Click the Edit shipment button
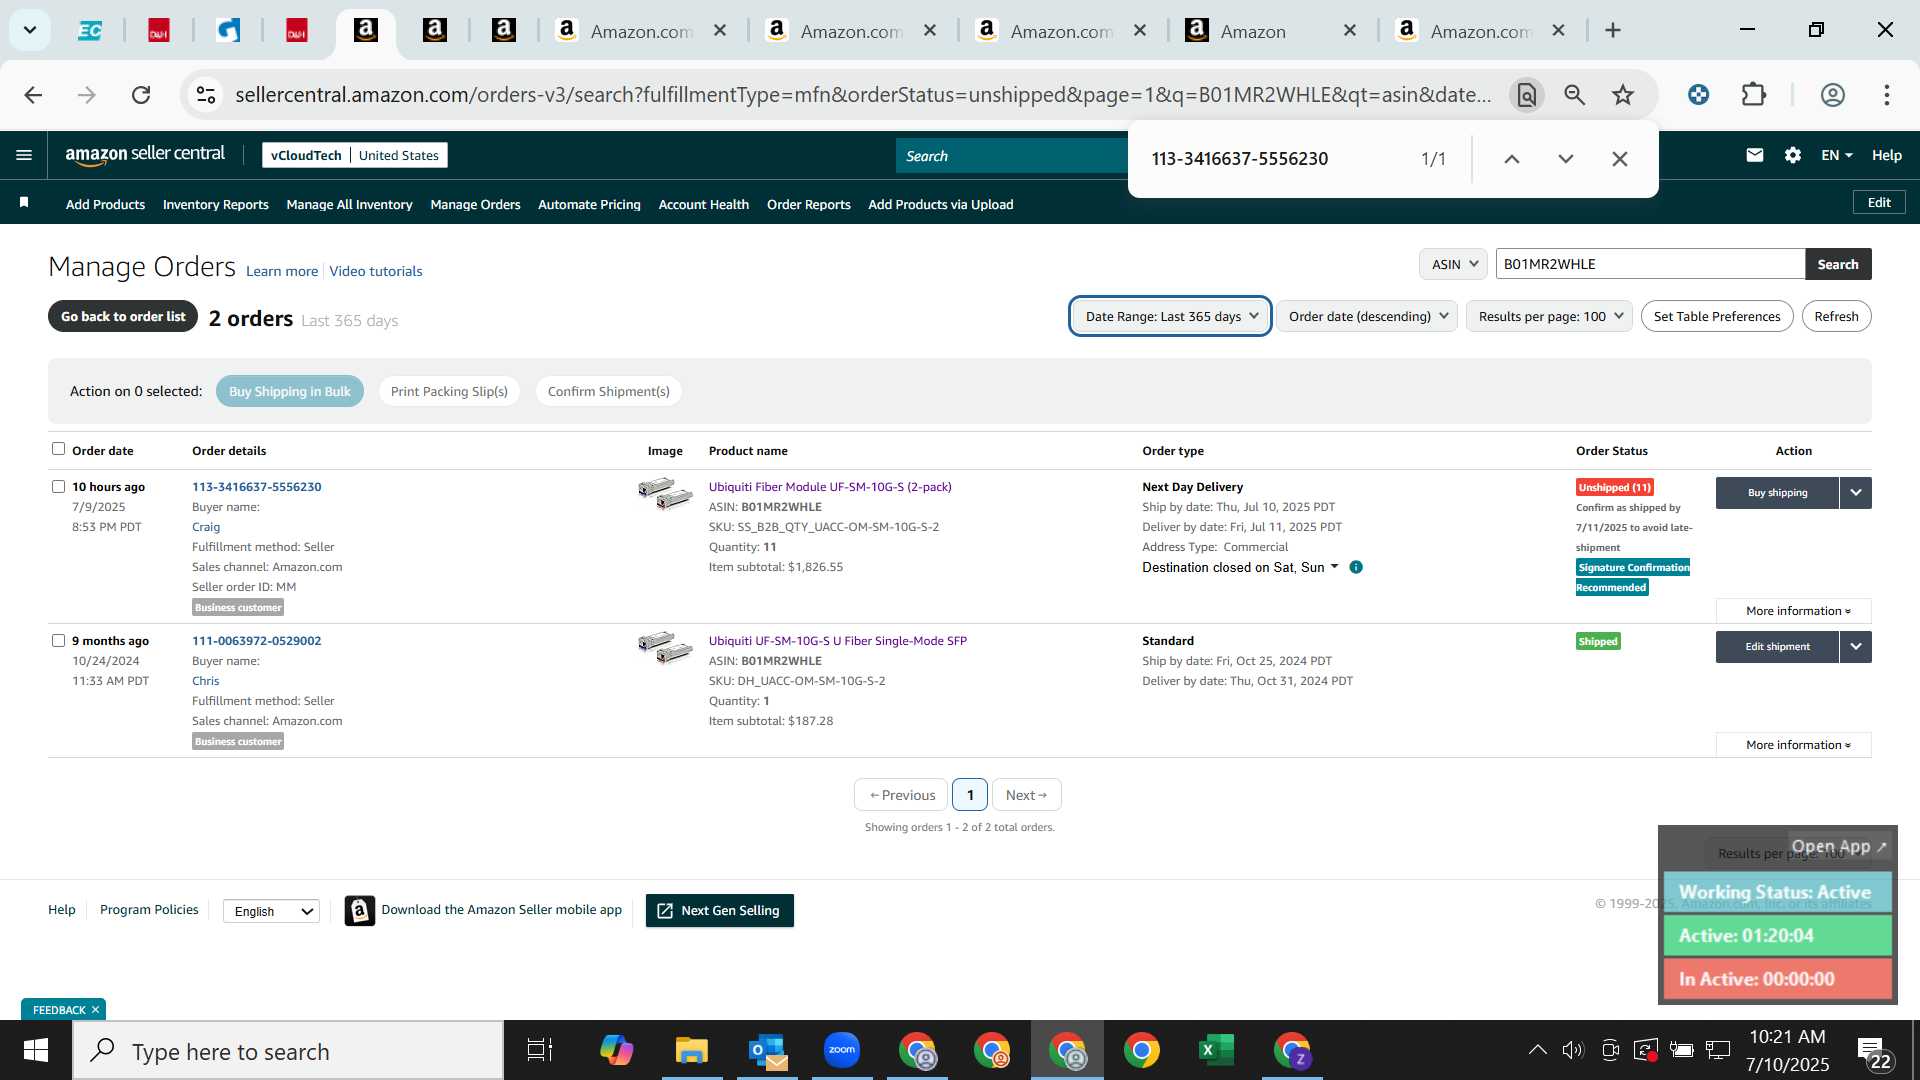1920x1080 pixels. click(x=1777, y=646)
